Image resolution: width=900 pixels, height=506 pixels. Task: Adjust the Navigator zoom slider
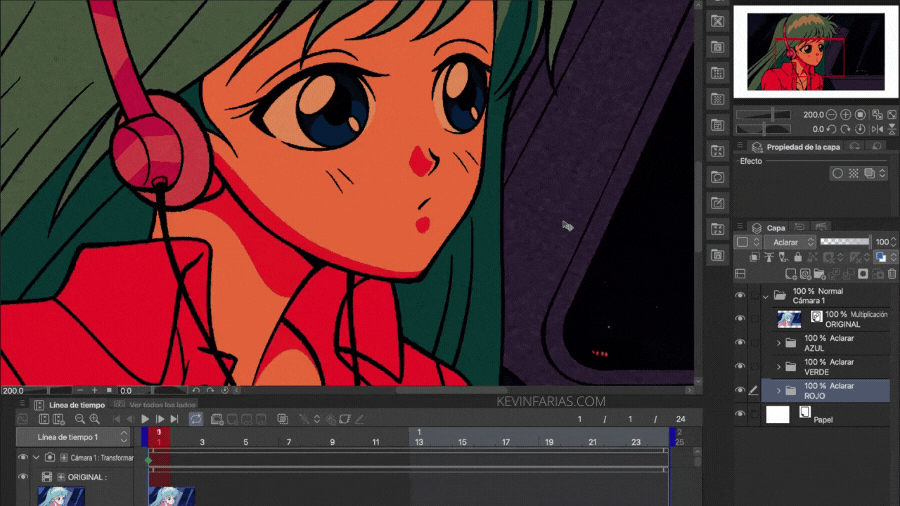763,115
